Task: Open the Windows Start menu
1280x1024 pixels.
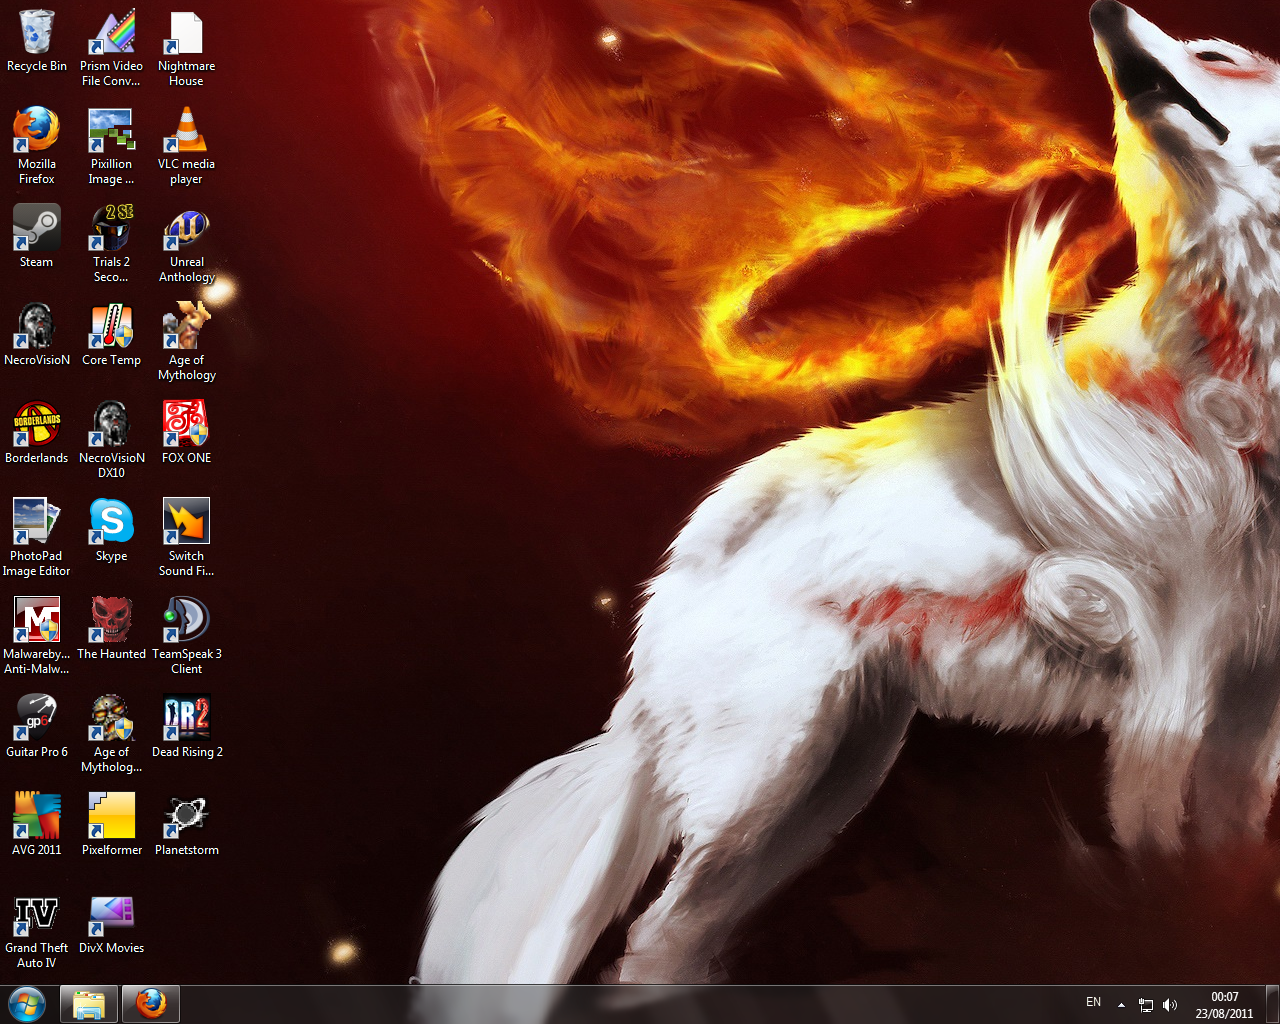Action: coord(27,1003)
